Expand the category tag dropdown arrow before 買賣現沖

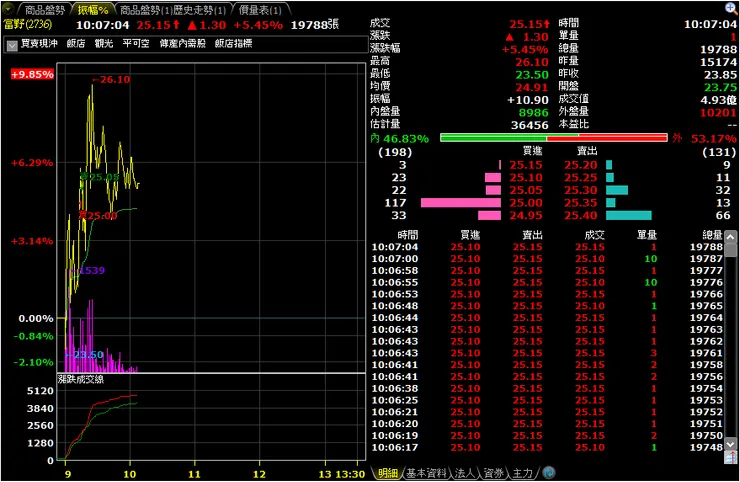click(12, 45)
